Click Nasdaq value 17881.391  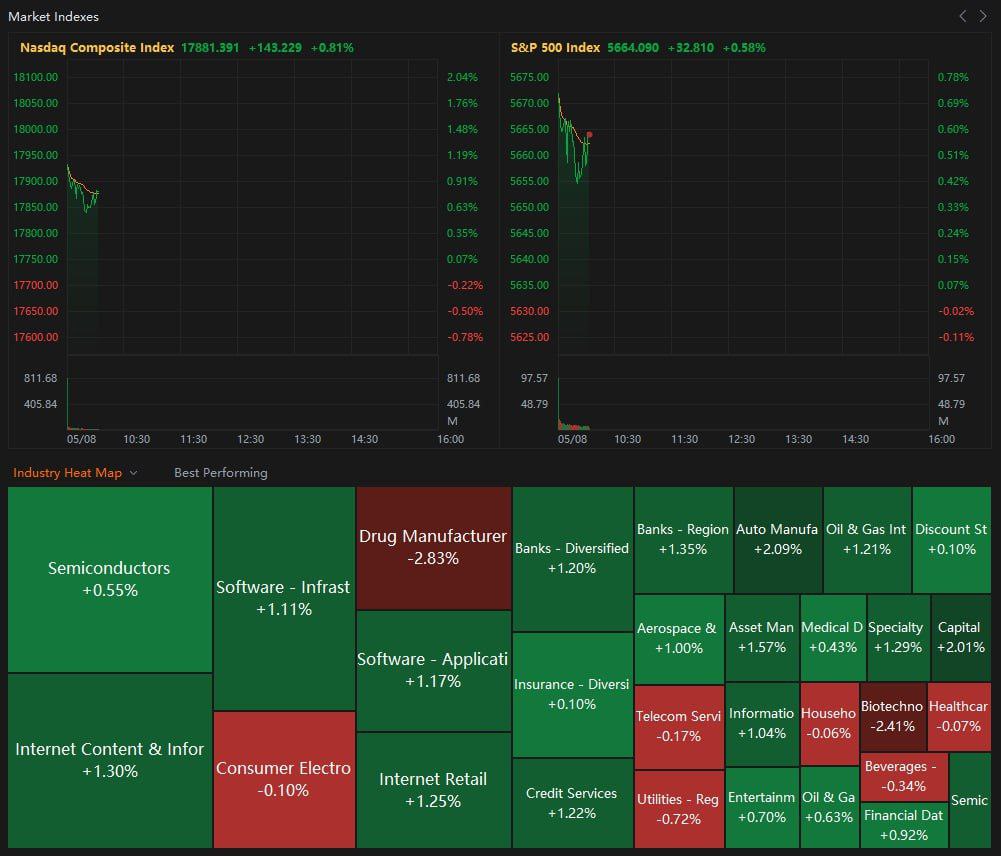pos(210,47)
